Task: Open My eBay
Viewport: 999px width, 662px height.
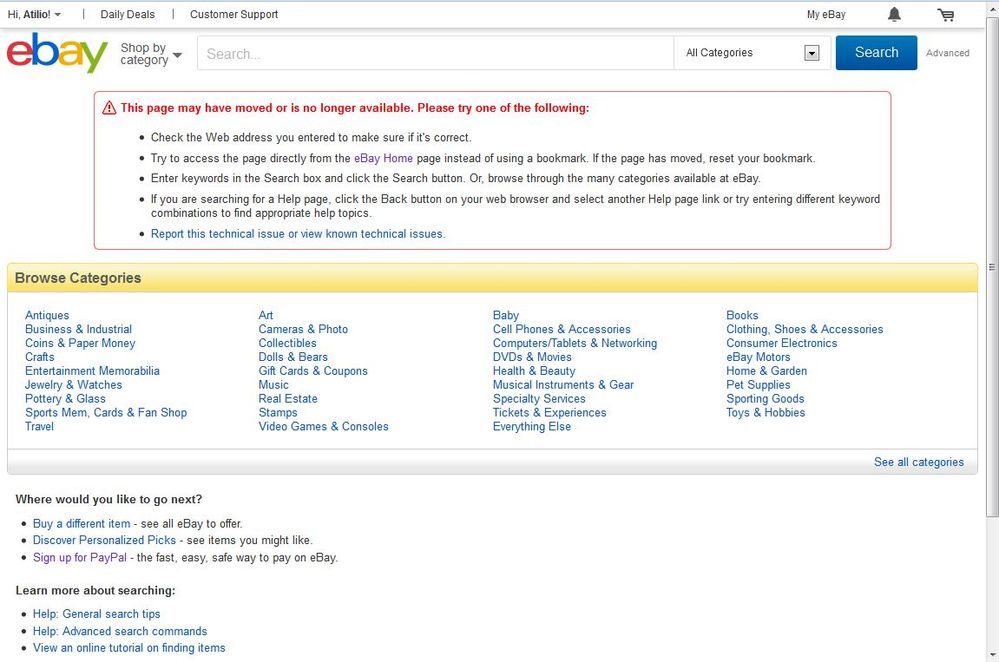Action: click(826, 14)
